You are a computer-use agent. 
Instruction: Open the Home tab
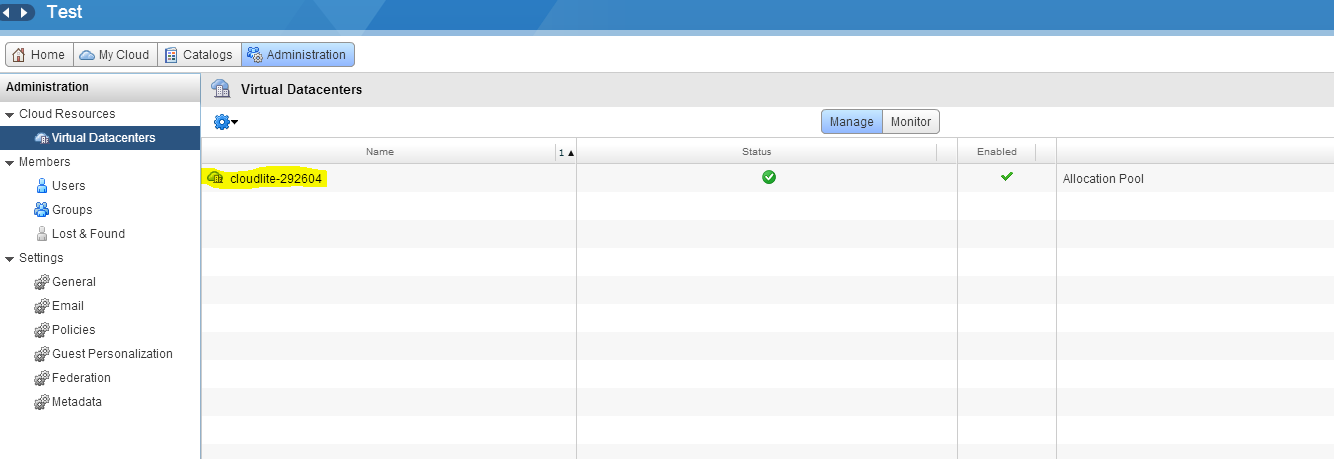coord(39,55)
